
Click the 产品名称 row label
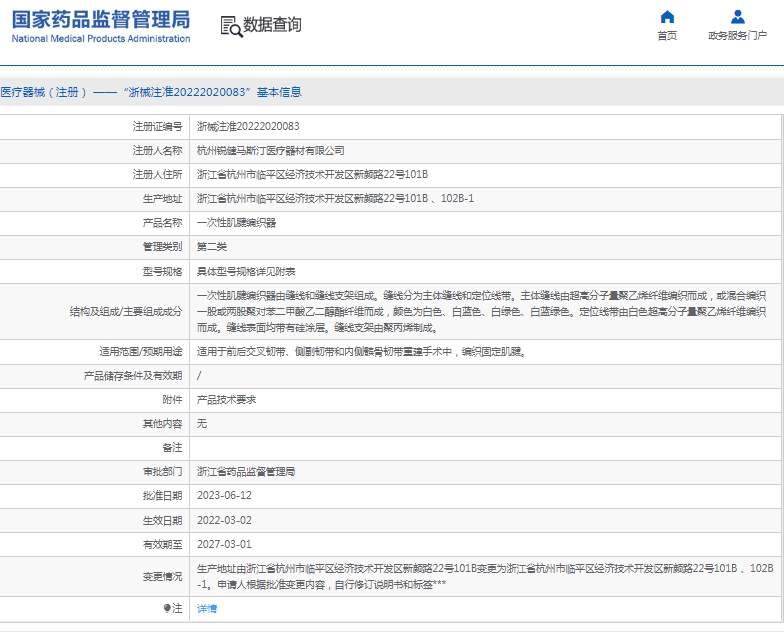click(162, 222)
